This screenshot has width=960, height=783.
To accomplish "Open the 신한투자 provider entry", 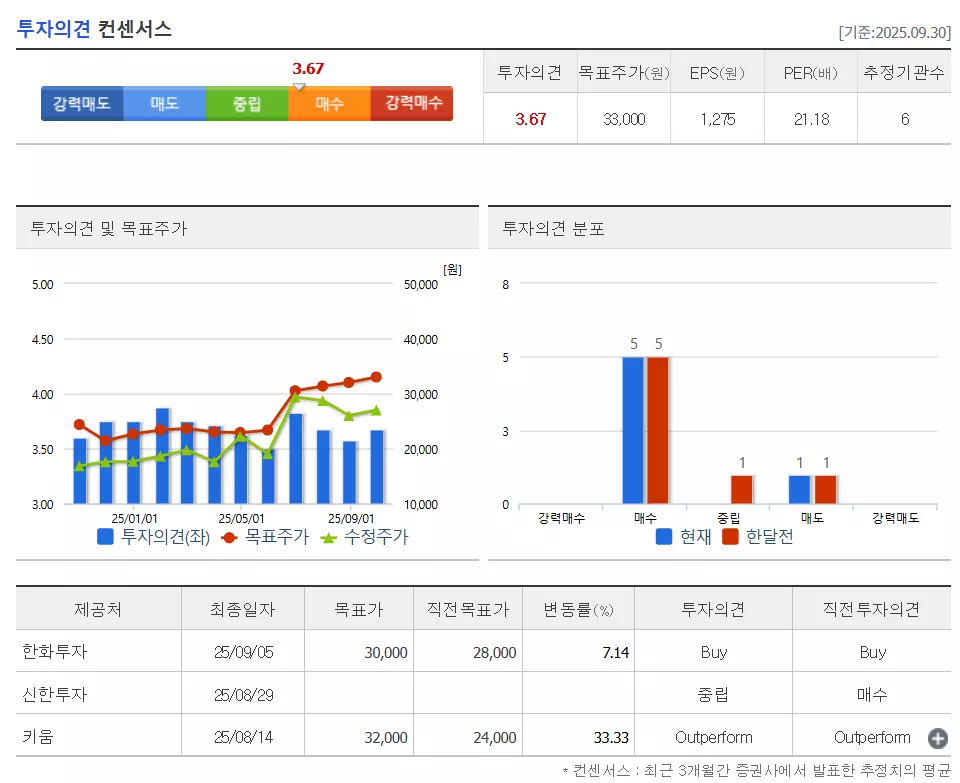I will click(x=55, y=695).
